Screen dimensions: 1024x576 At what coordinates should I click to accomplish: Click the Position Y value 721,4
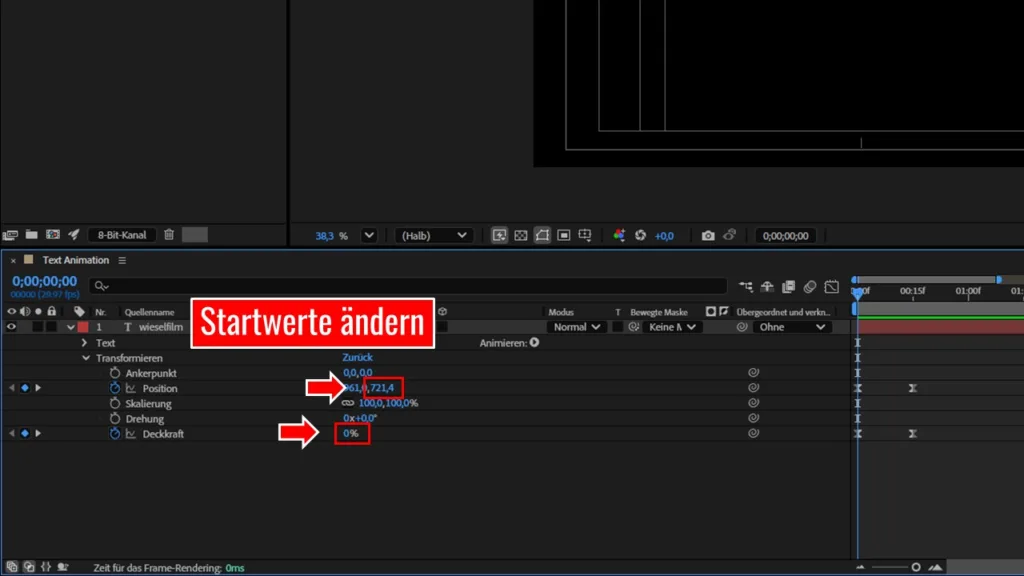[383, 388]
